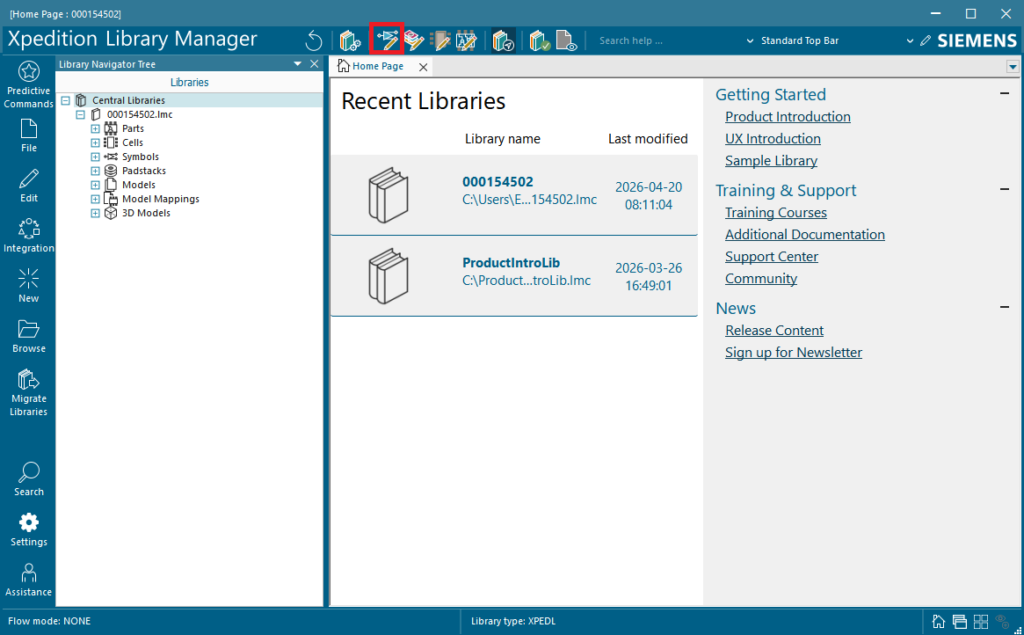This screenshot has height=635, width=1024.
Task: Click the Search help input field
Action: pyautogui.click(x=660, y=41)
